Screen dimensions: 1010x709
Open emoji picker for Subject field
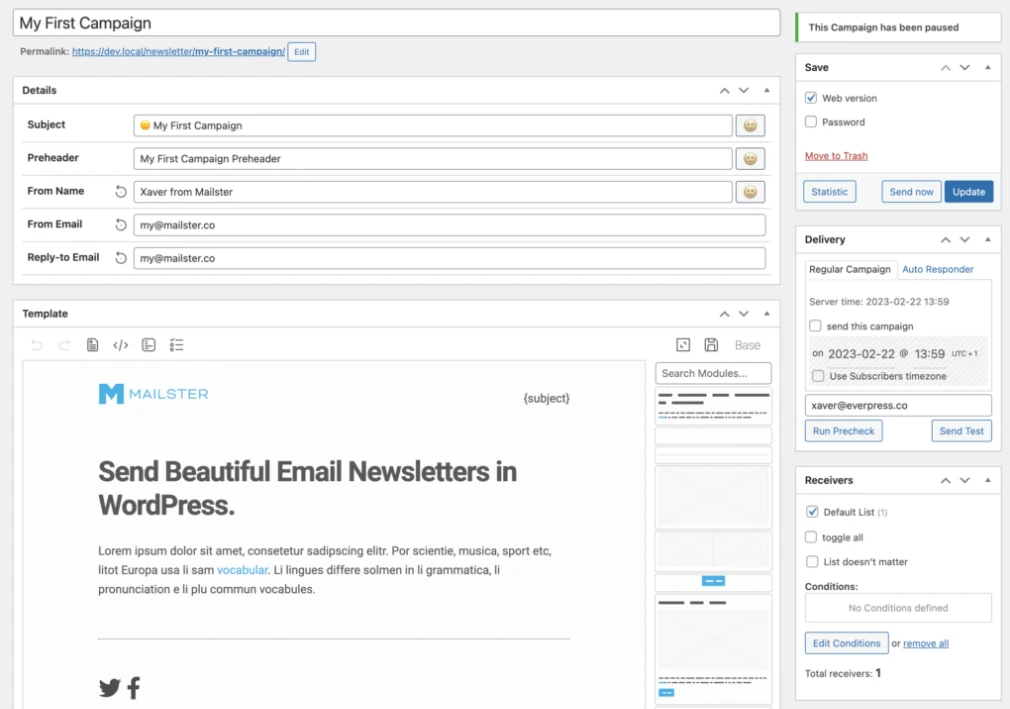[x=750, y=126]
